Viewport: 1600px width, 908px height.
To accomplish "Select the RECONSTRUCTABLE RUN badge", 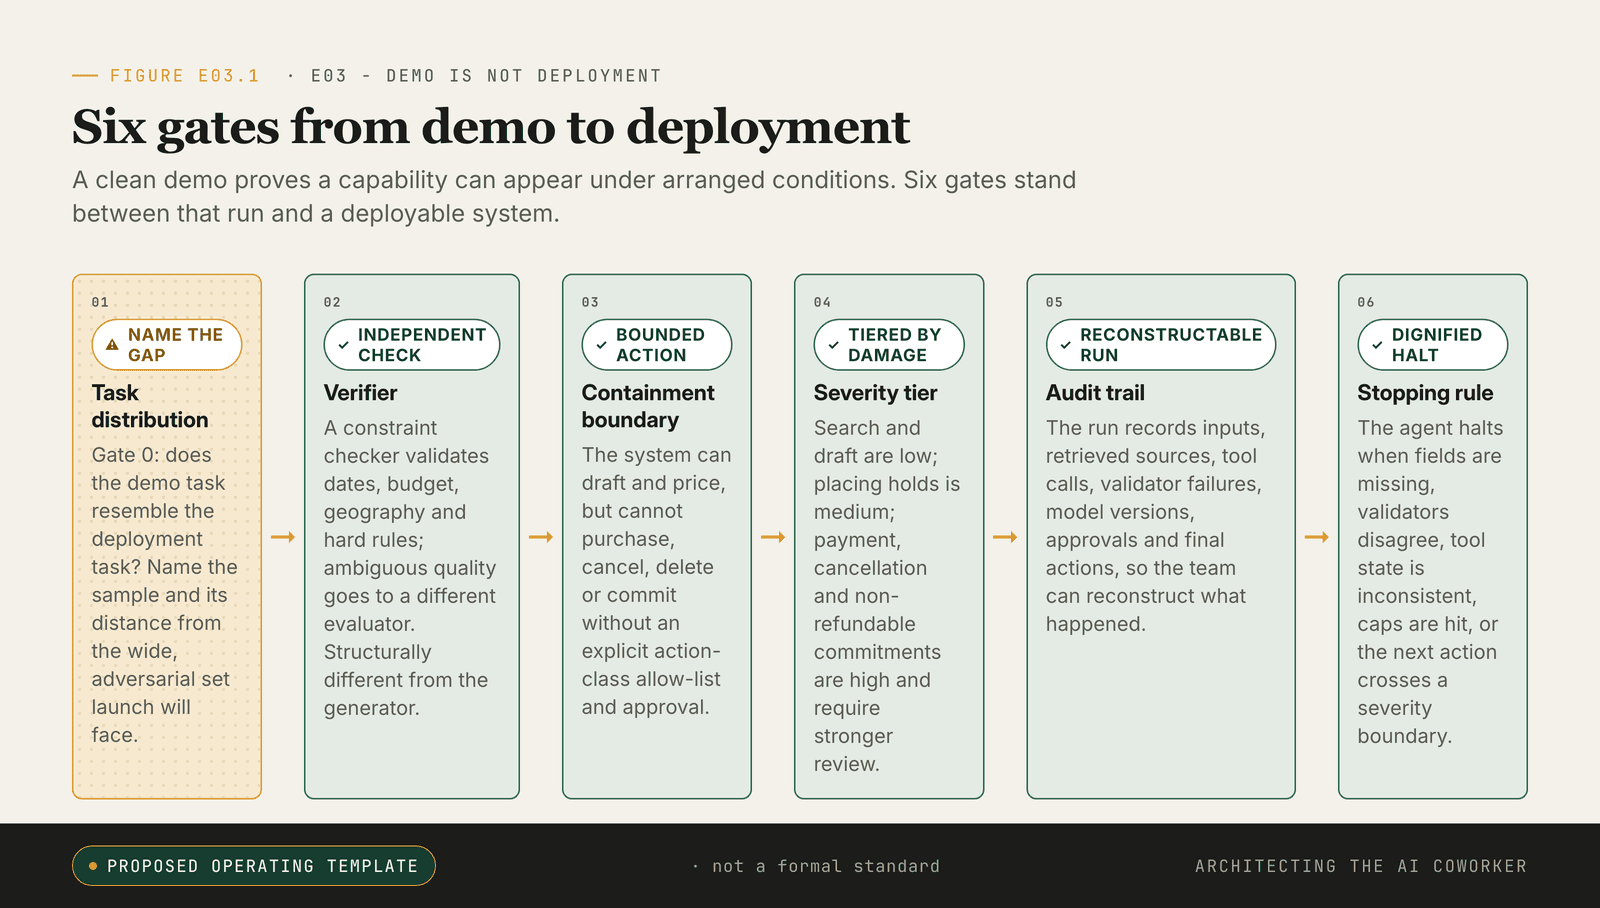I will point(1161,345).
